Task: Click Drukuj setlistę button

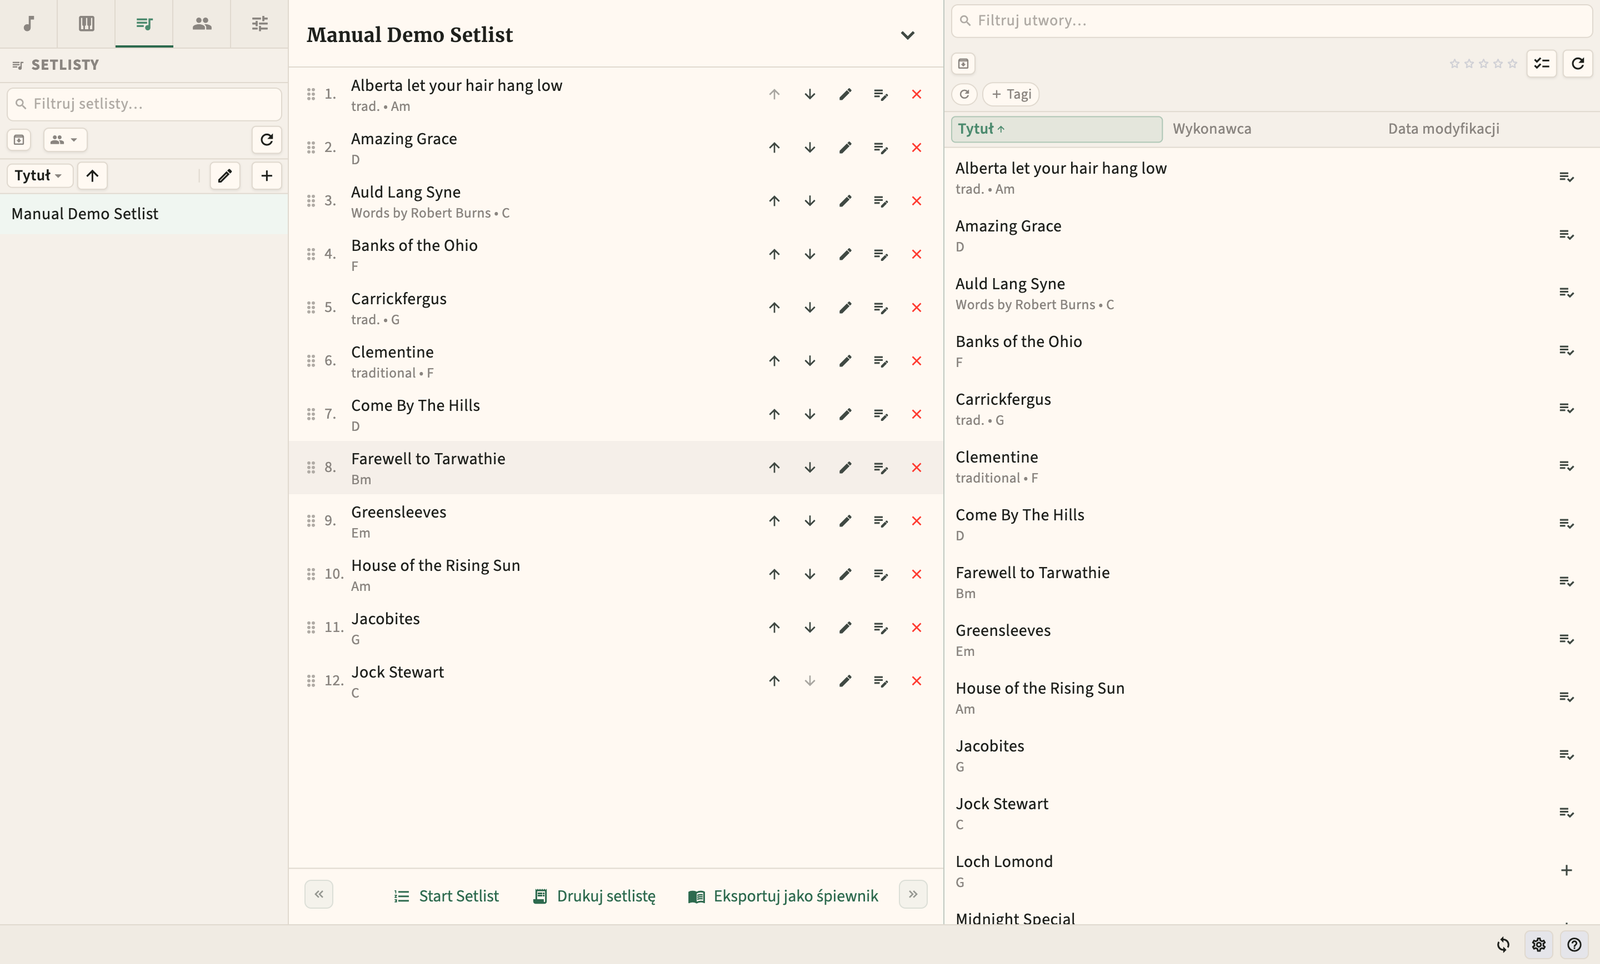Action: coord(594,896)
